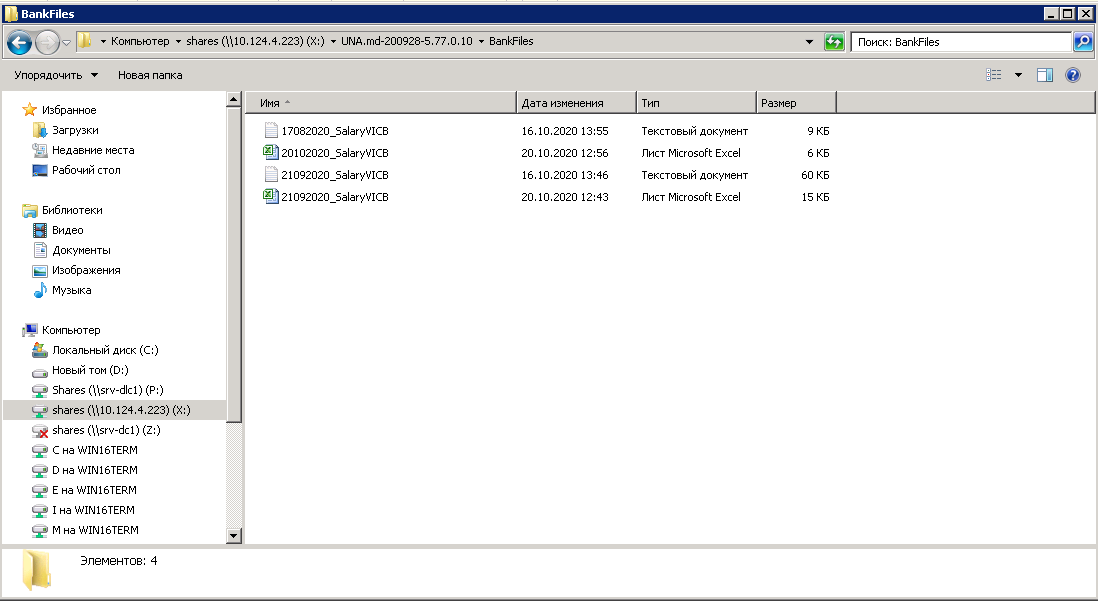Image resolution: width=1098 pixels, height=602 pixels.
Task: Expand dropdown arrow after Компьютер breadcrumb
Action: [179, 41]
